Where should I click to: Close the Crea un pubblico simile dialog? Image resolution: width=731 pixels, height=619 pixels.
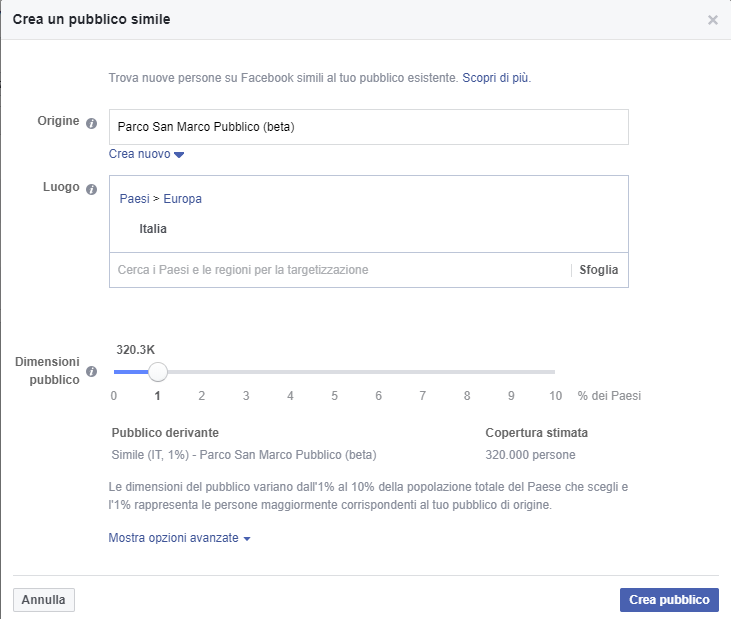point(712,20)
